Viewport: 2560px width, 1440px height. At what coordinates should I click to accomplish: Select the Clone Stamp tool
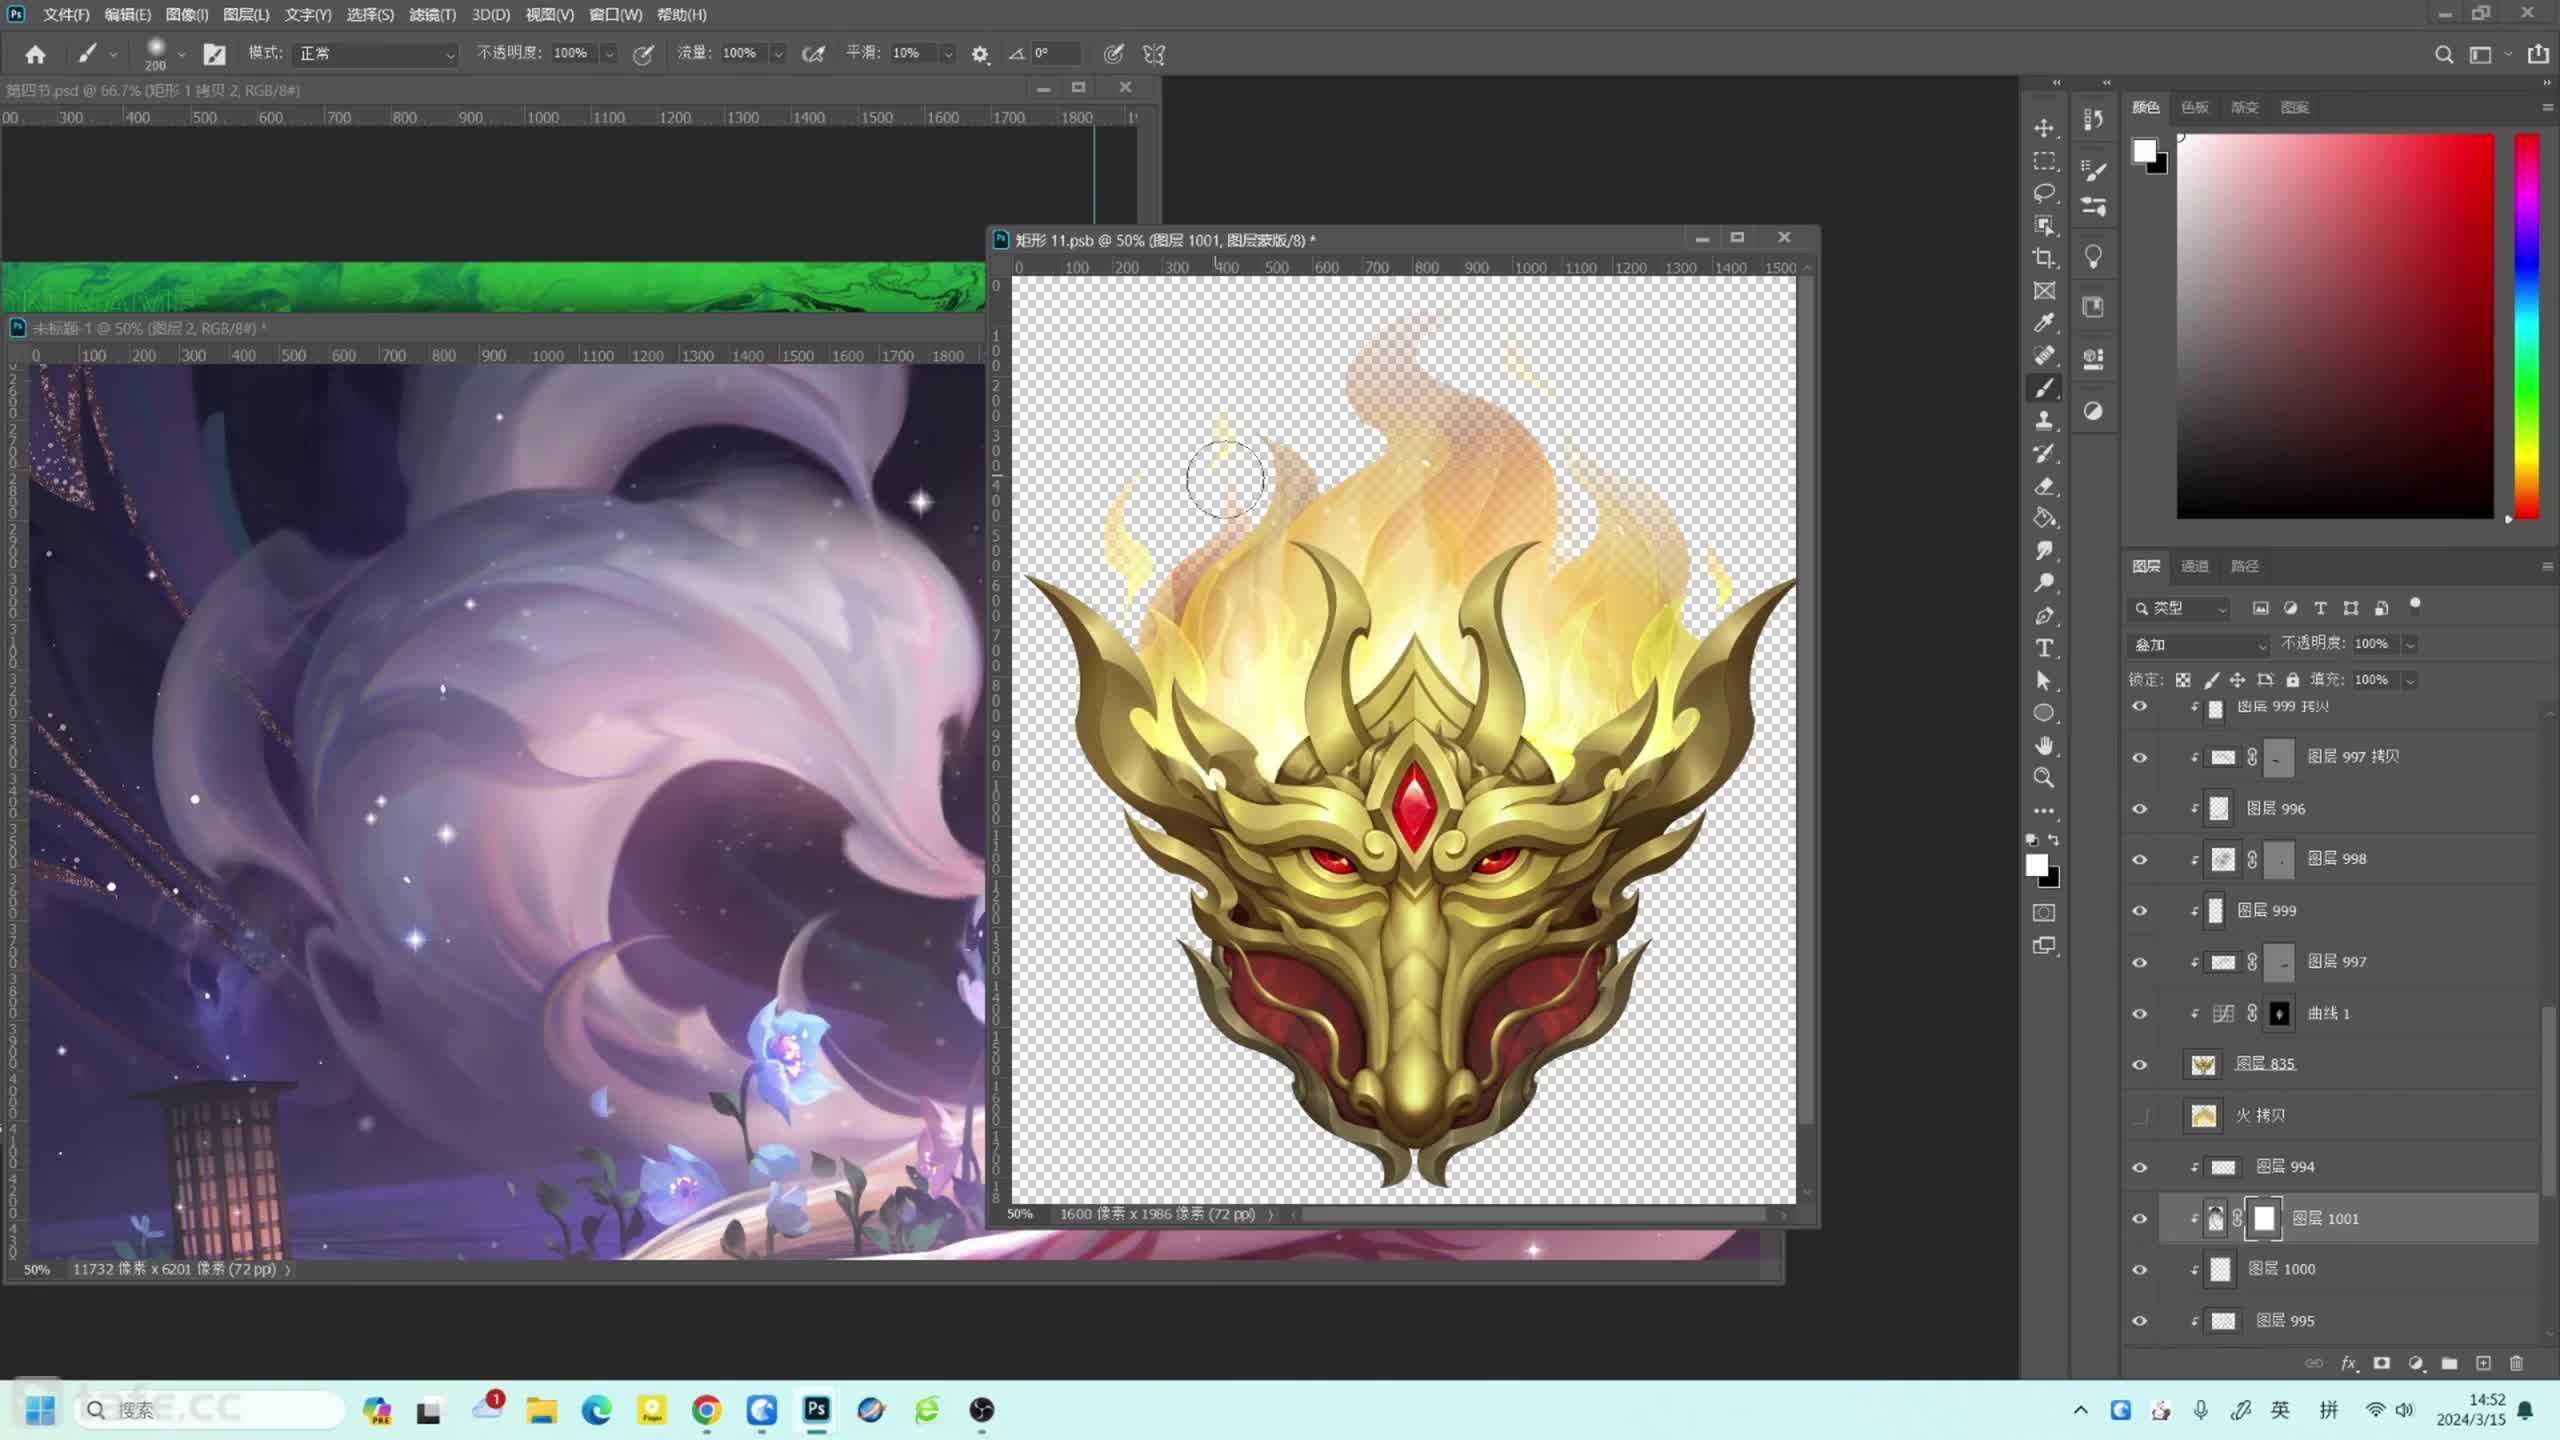click(2044, 420)
